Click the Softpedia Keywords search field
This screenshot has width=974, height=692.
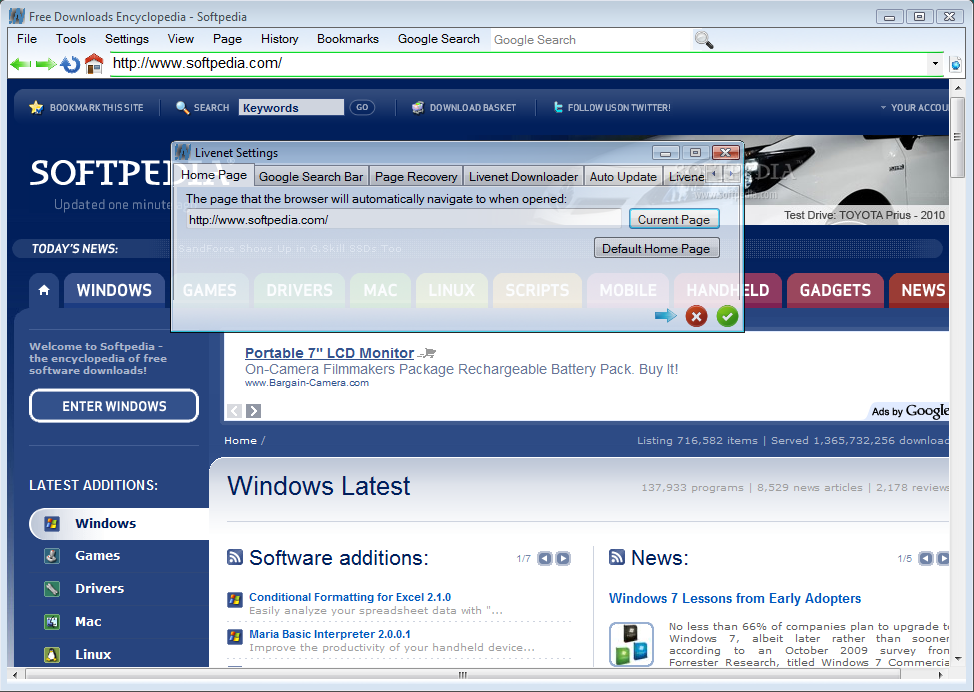pos(291,107)
